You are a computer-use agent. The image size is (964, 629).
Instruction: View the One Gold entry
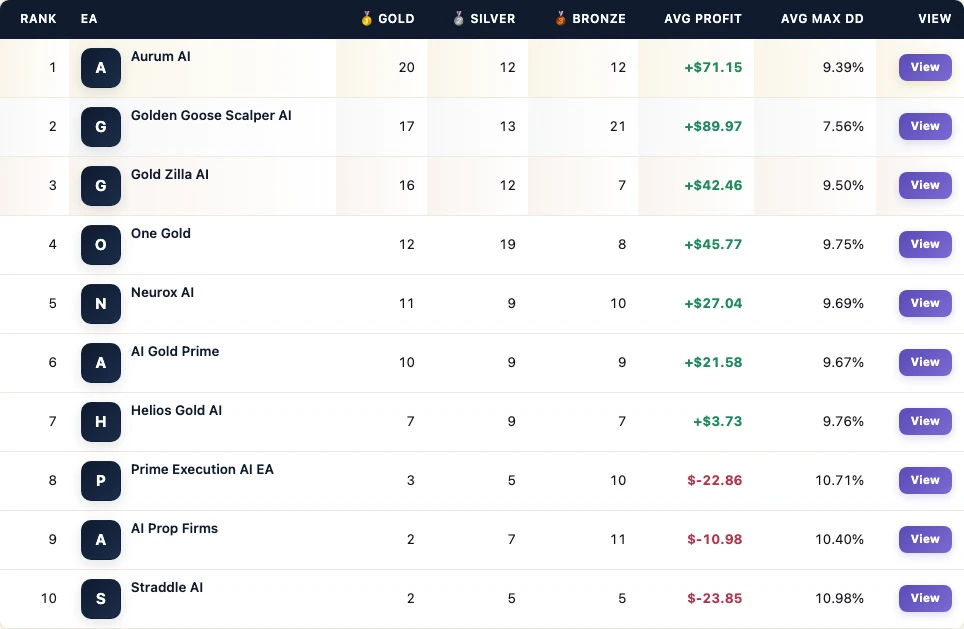925,244
